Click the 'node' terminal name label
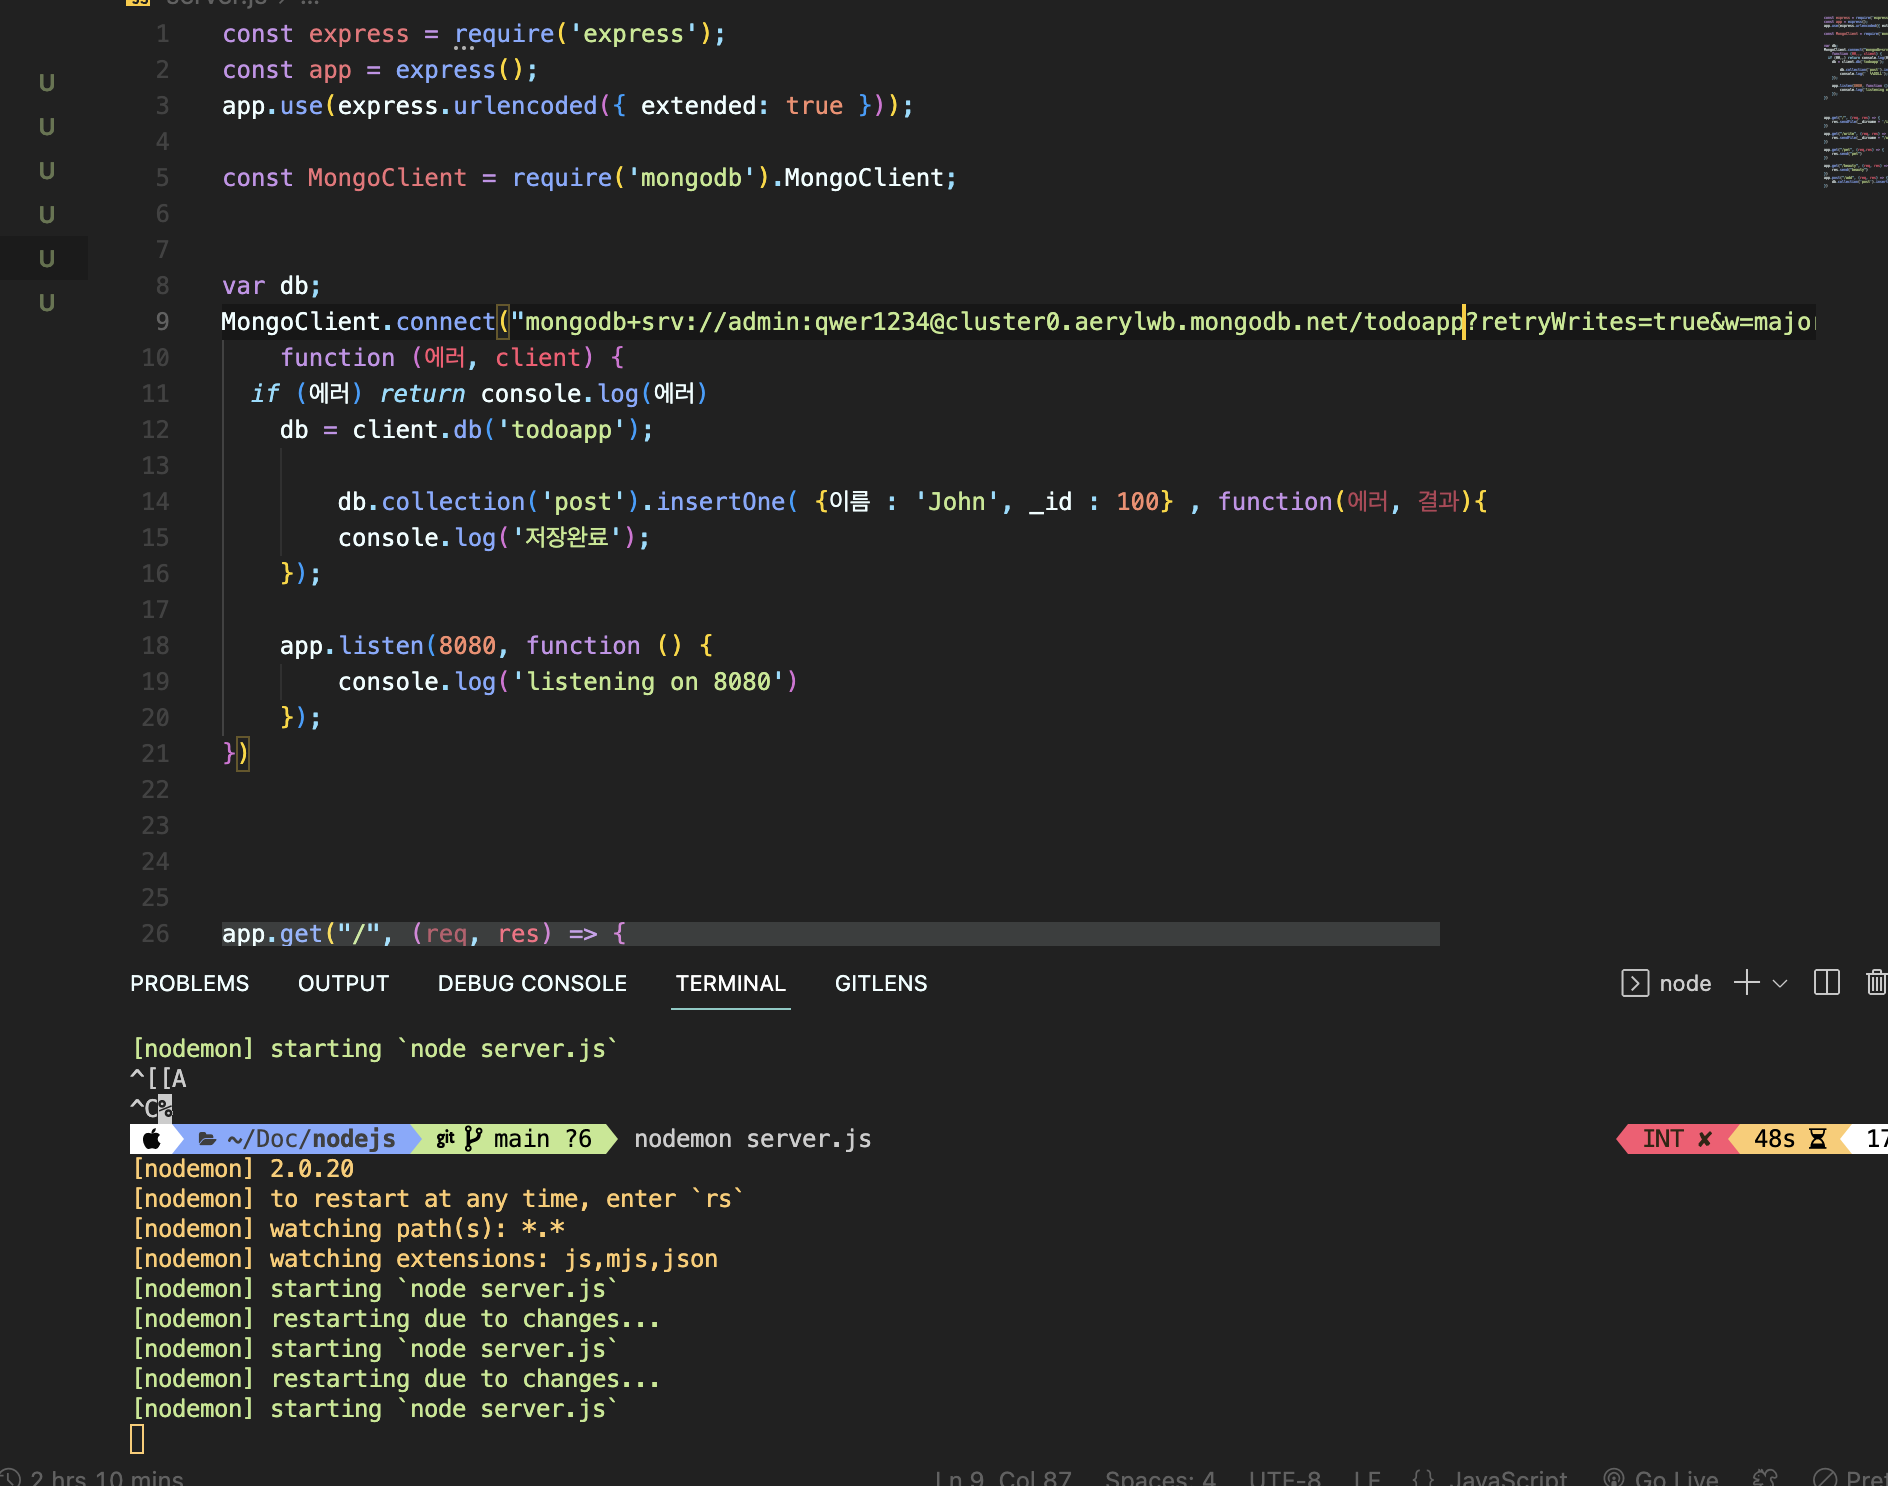This screenshot has height=1486, width=1888. (x=1685, y=983)
